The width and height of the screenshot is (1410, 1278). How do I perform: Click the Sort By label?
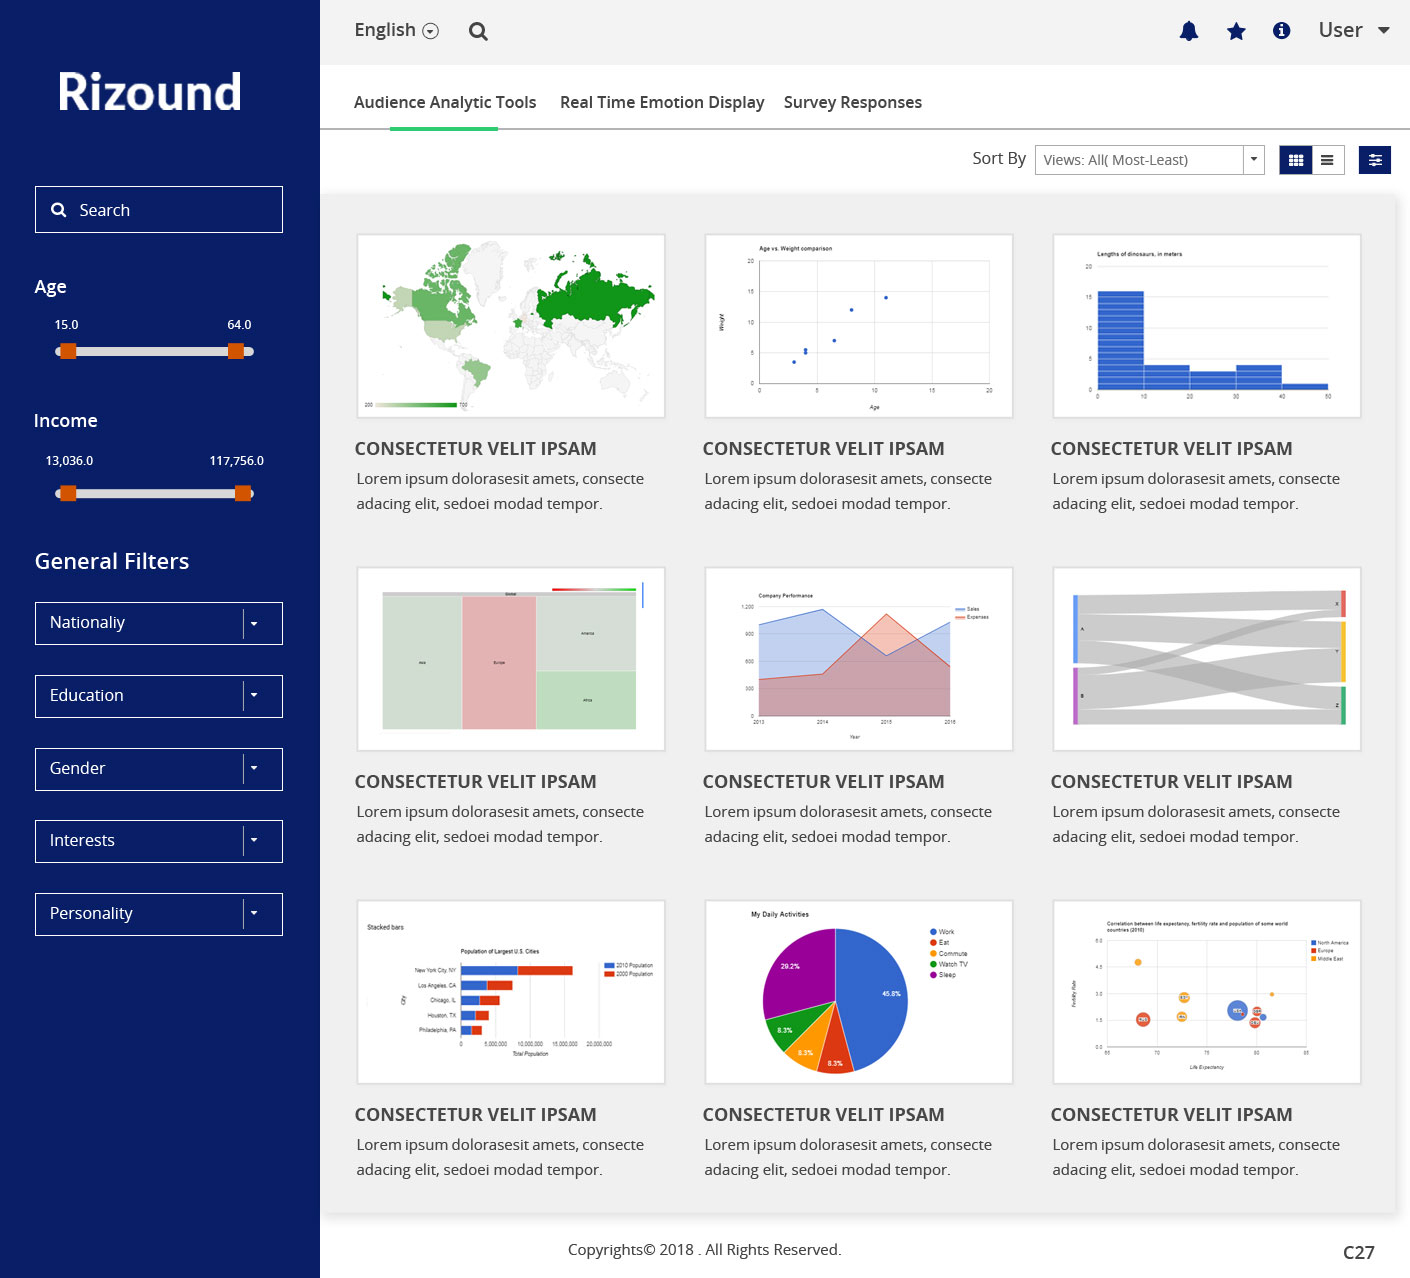[999, 158]
